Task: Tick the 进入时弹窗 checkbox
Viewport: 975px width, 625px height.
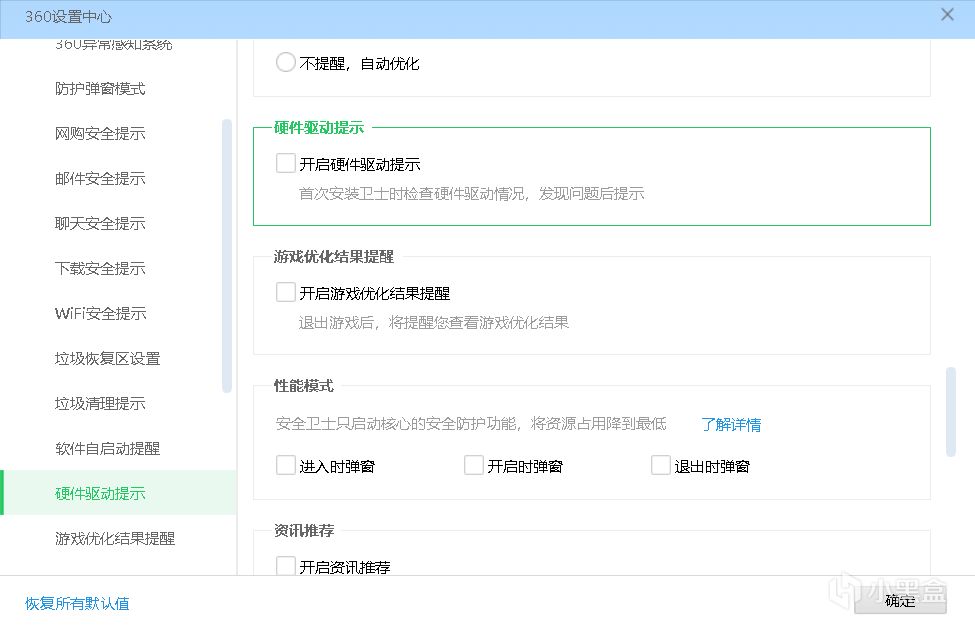Action: pos(285,465)
